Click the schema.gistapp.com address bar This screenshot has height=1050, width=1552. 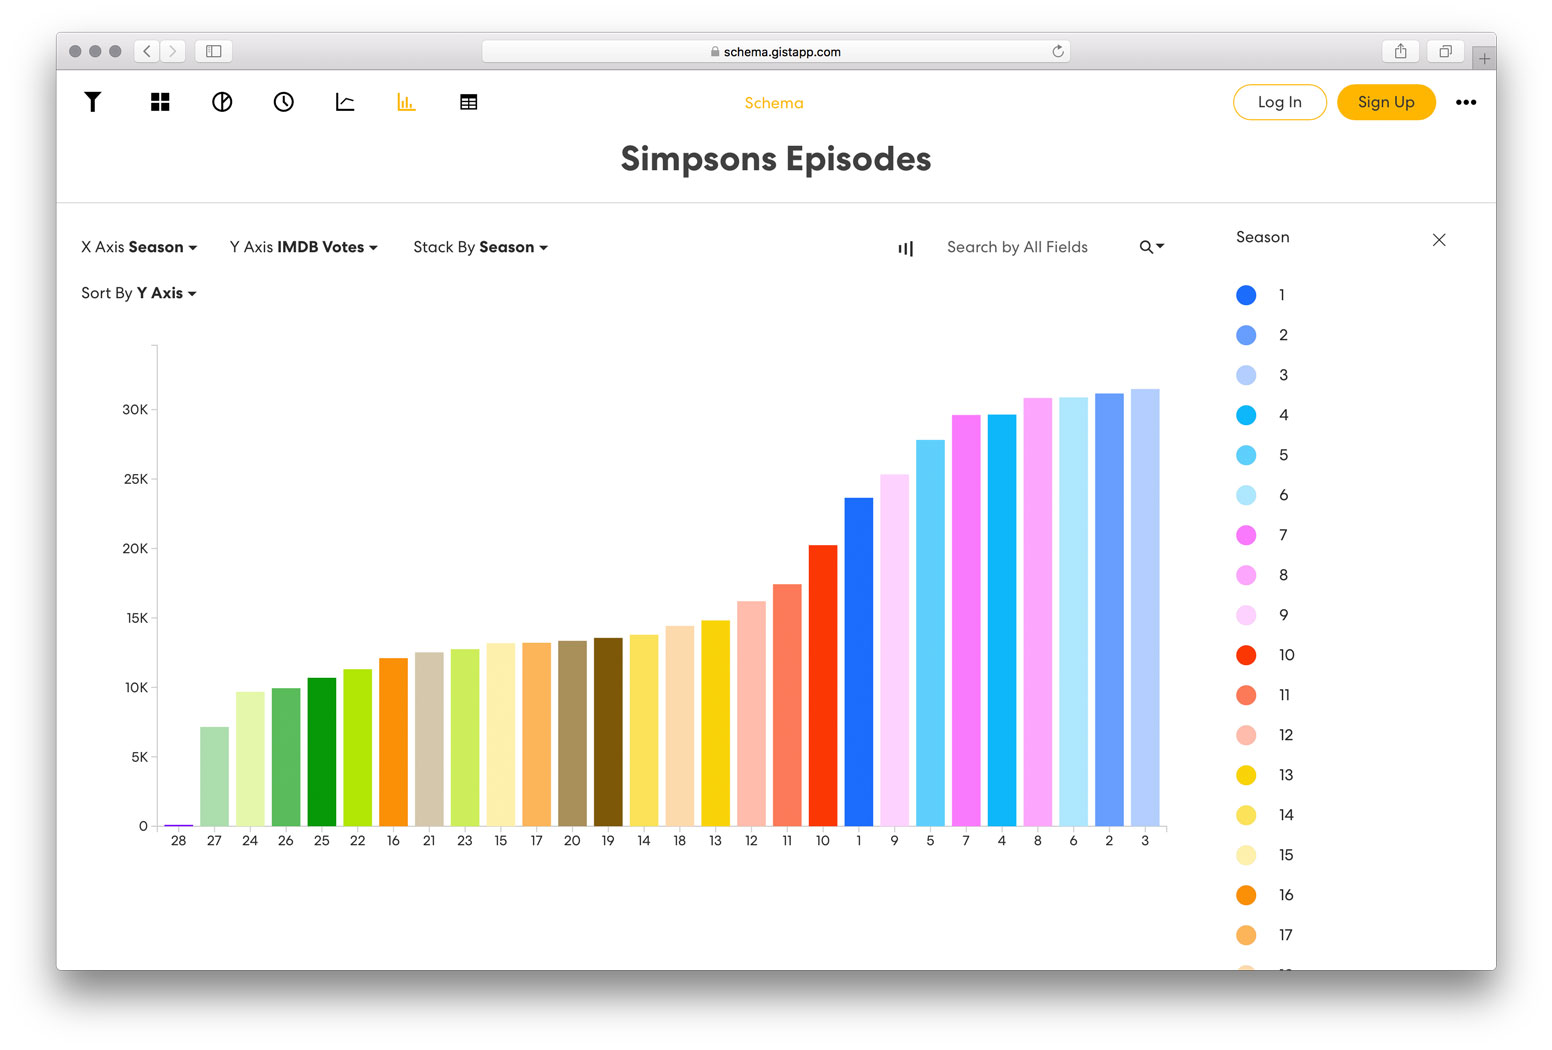(x=776, y=51)
